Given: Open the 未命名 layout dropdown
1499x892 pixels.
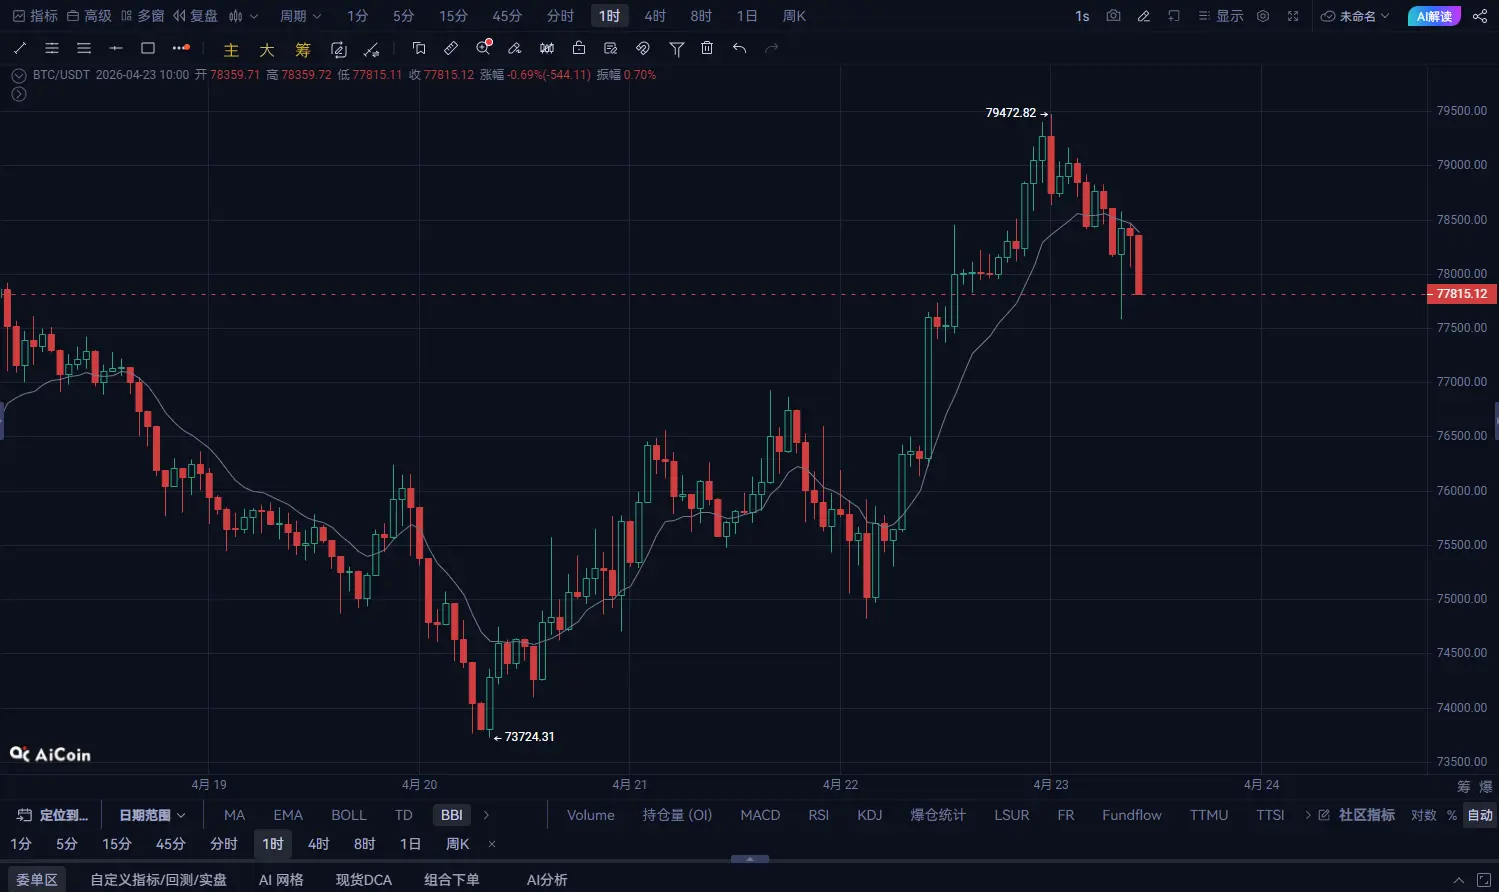Looking at the screenshot, I should coord(1355,16).
